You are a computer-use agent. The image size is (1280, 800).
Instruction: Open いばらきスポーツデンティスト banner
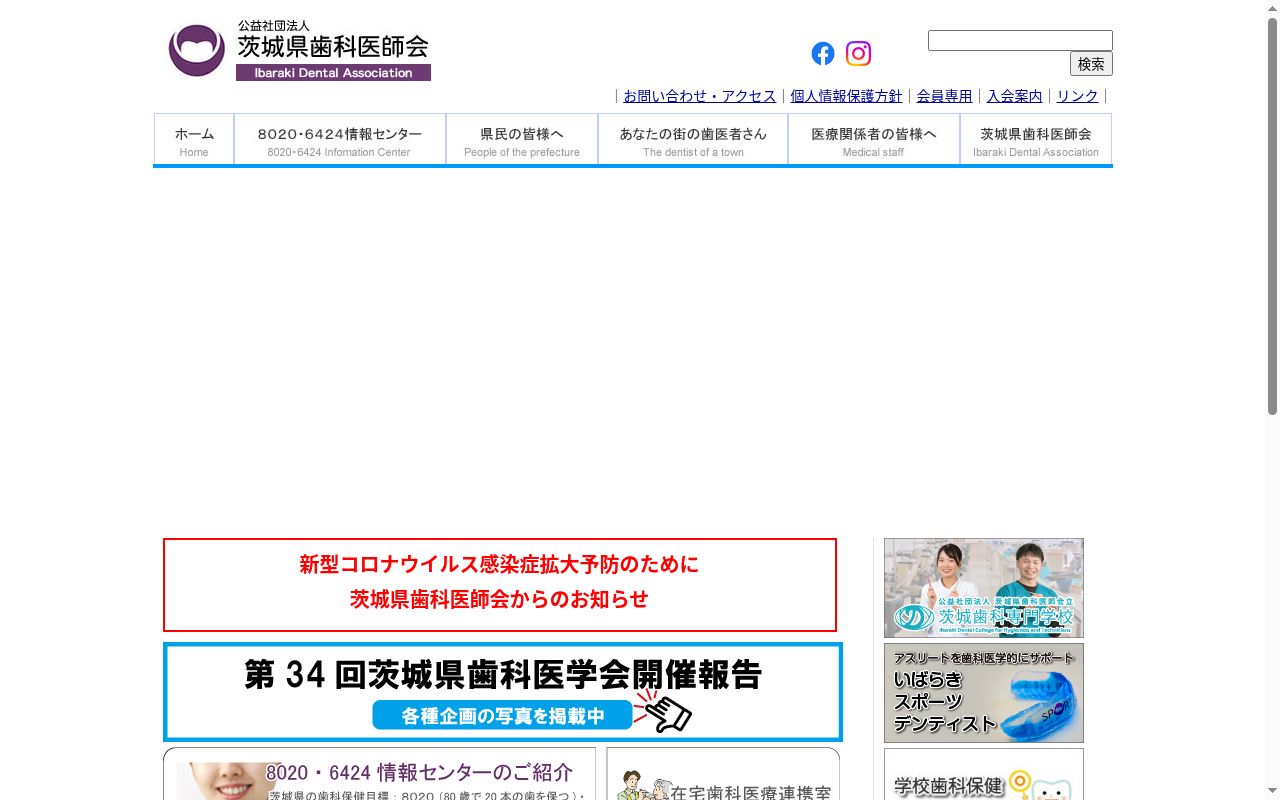(x=984, y=693)
